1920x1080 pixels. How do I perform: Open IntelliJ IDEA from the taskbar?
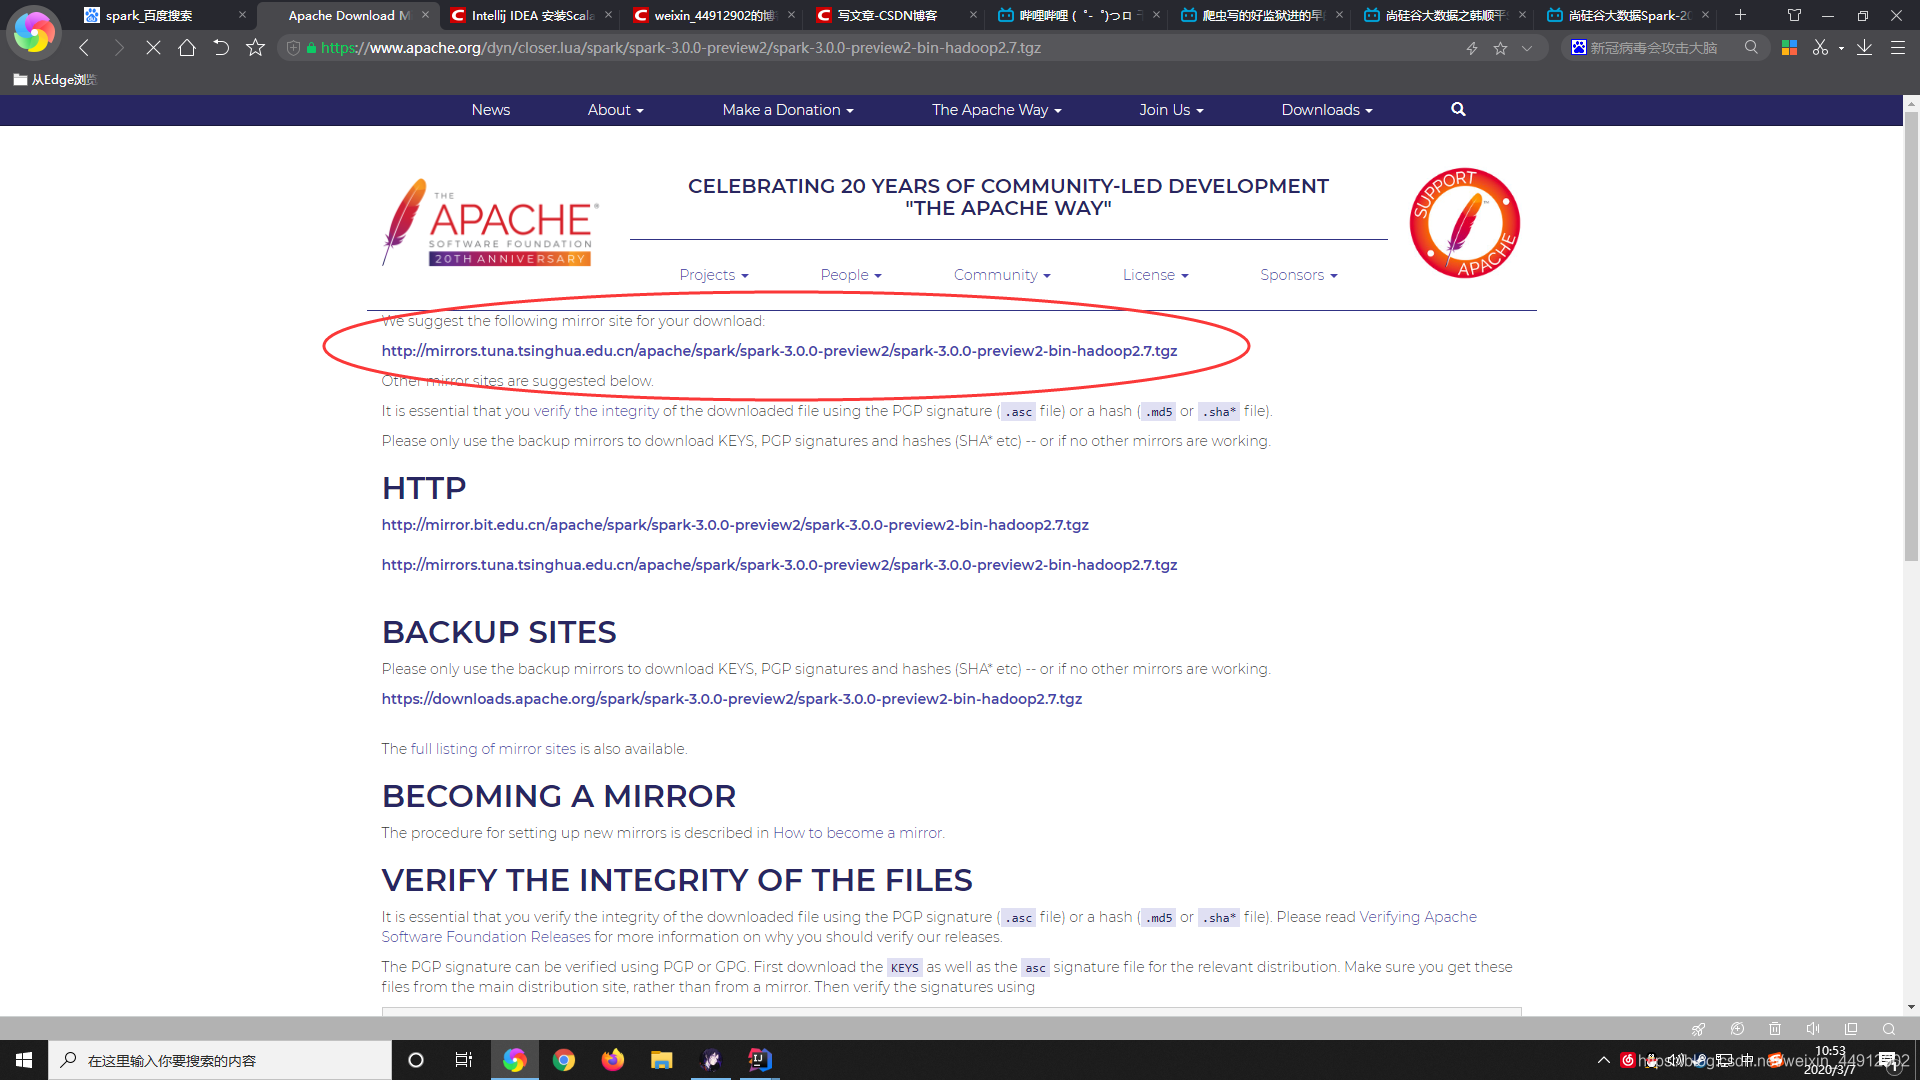[x=760, y=1060]
